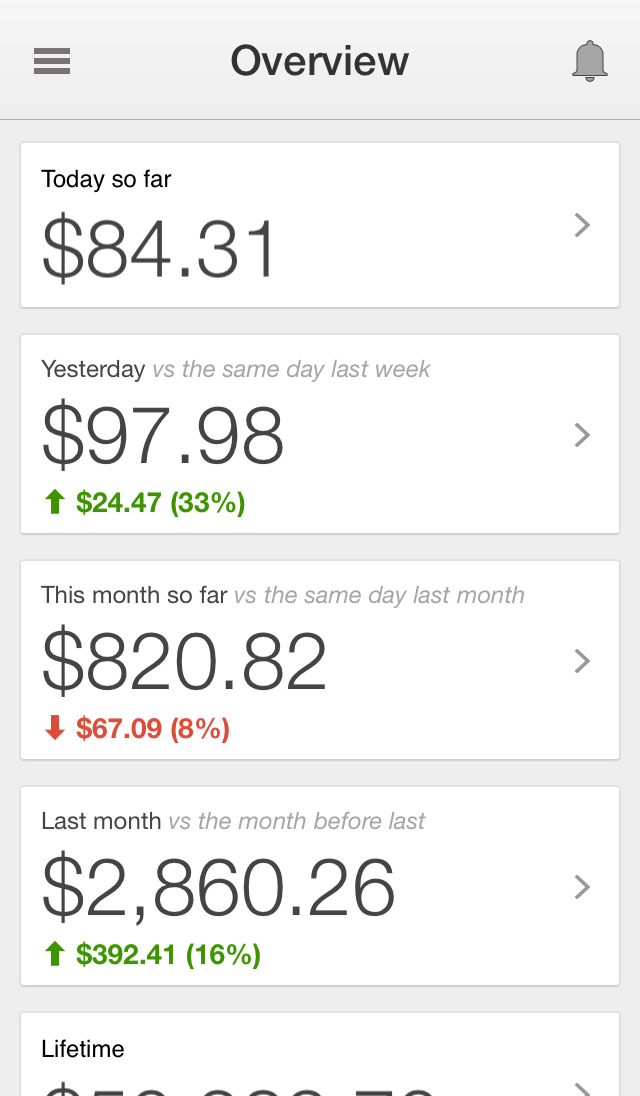Tap the notifications bell icon
The image size is (640, 1096).
click(x=590, y=62)
